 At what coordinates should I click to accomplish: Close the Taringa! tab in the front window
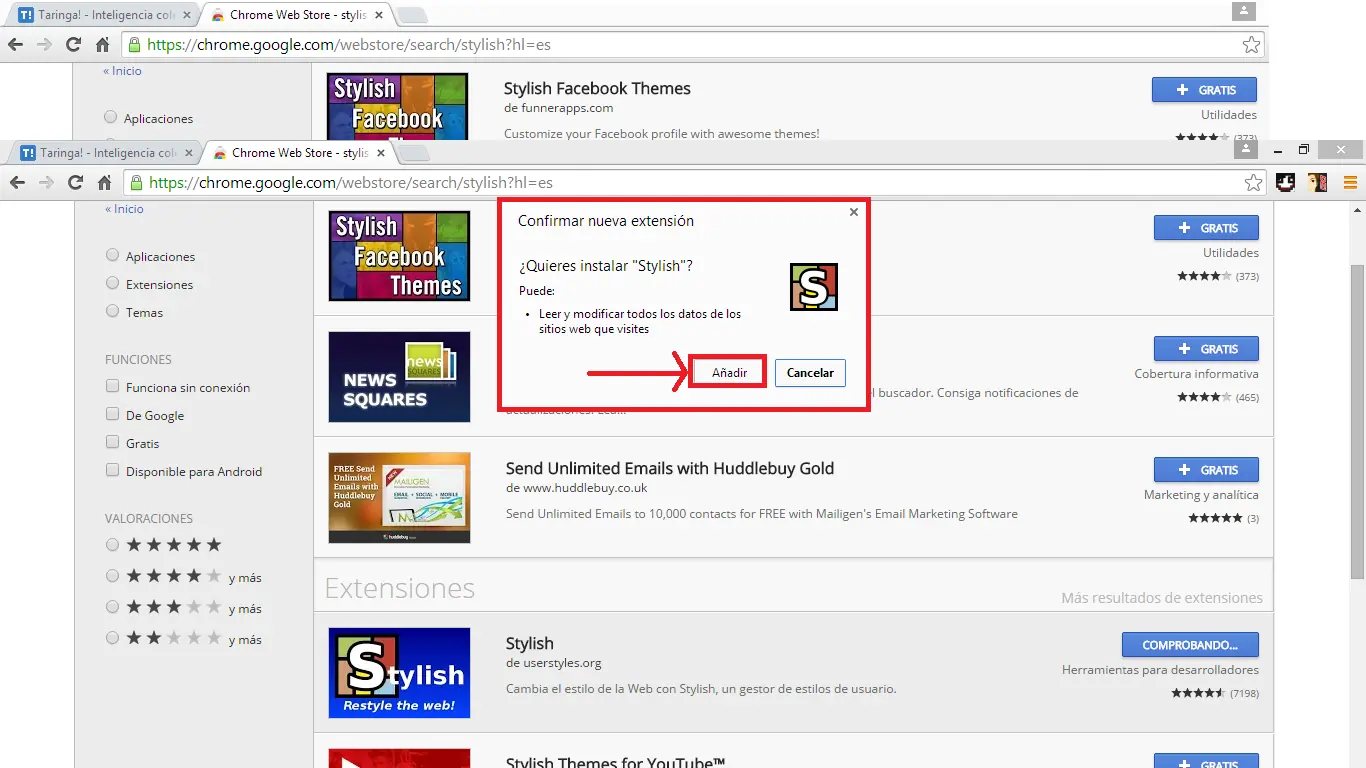(x=188, y=153)
